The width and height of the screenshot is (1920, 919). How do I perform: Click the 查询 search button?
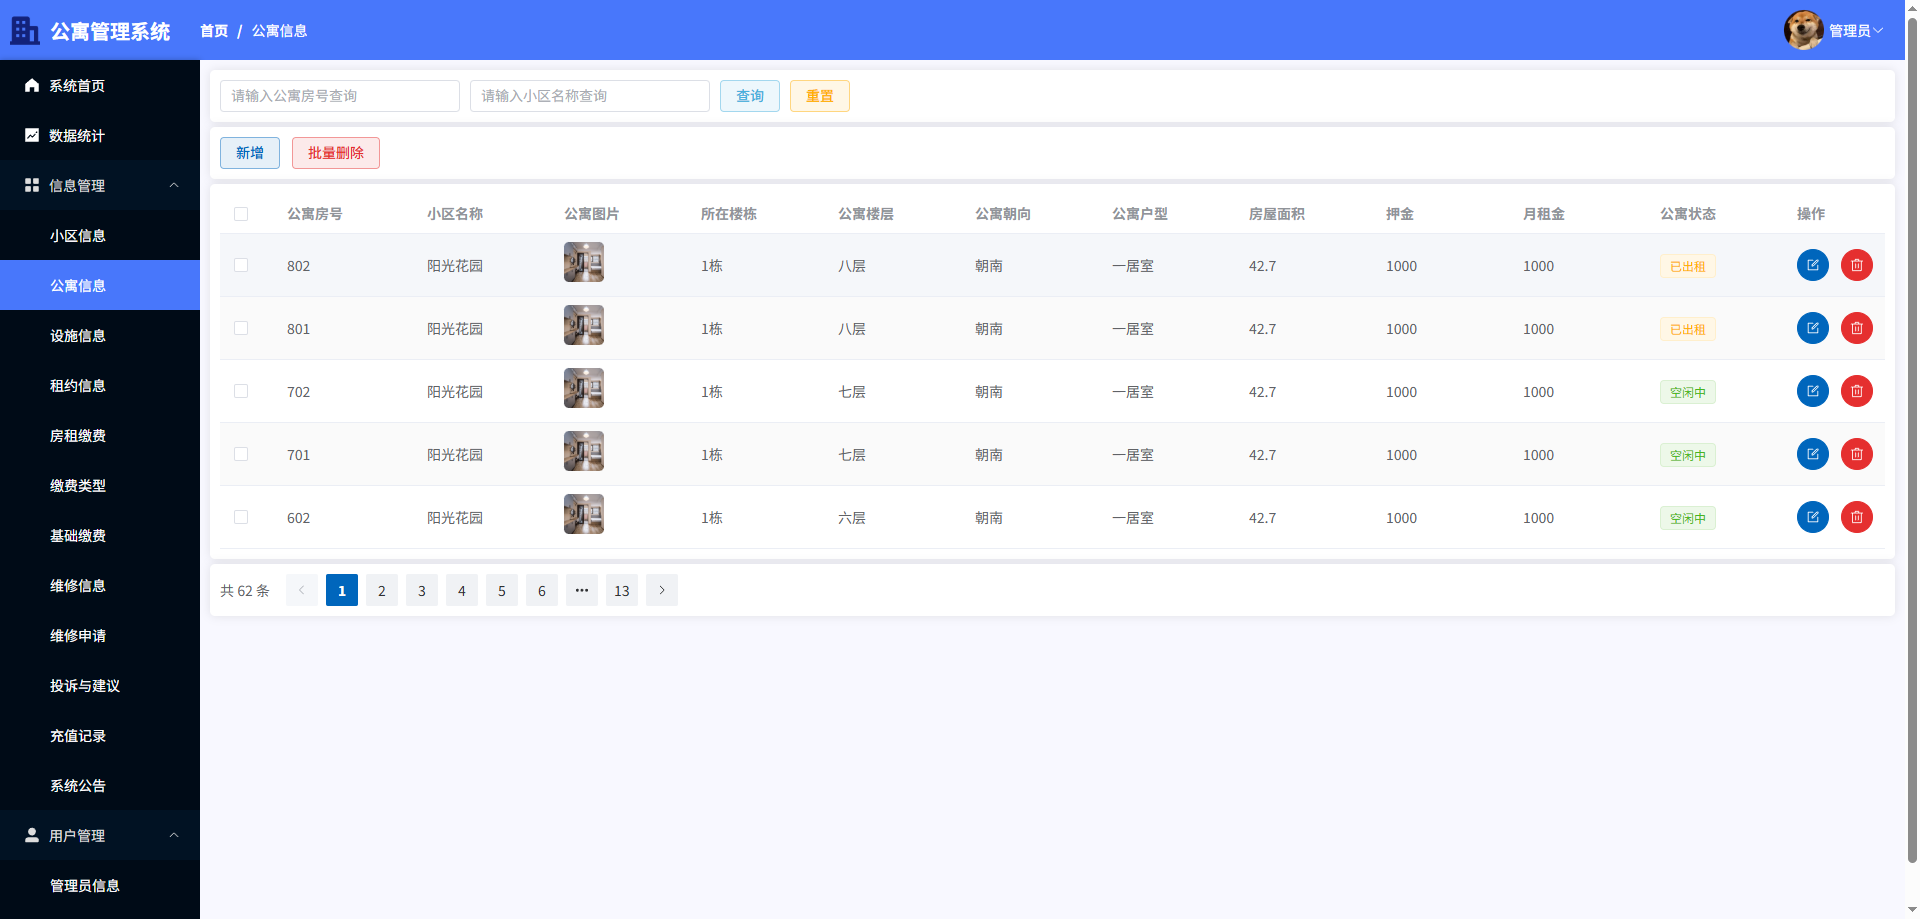pos(750,96)
